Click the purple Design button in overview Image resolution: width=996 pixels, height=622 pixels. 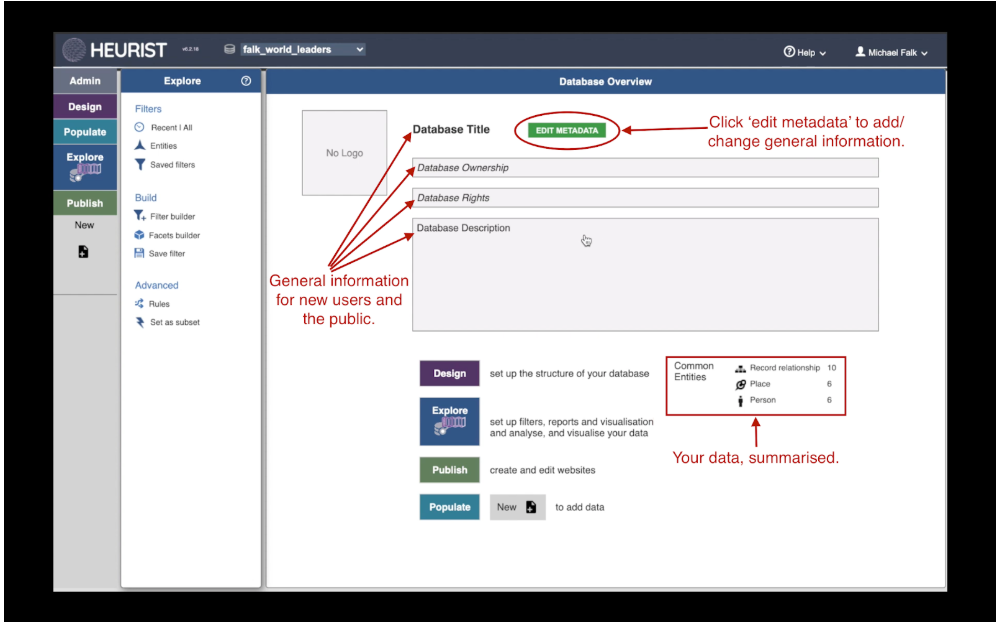pyautogui.click(x=450, y=374)
